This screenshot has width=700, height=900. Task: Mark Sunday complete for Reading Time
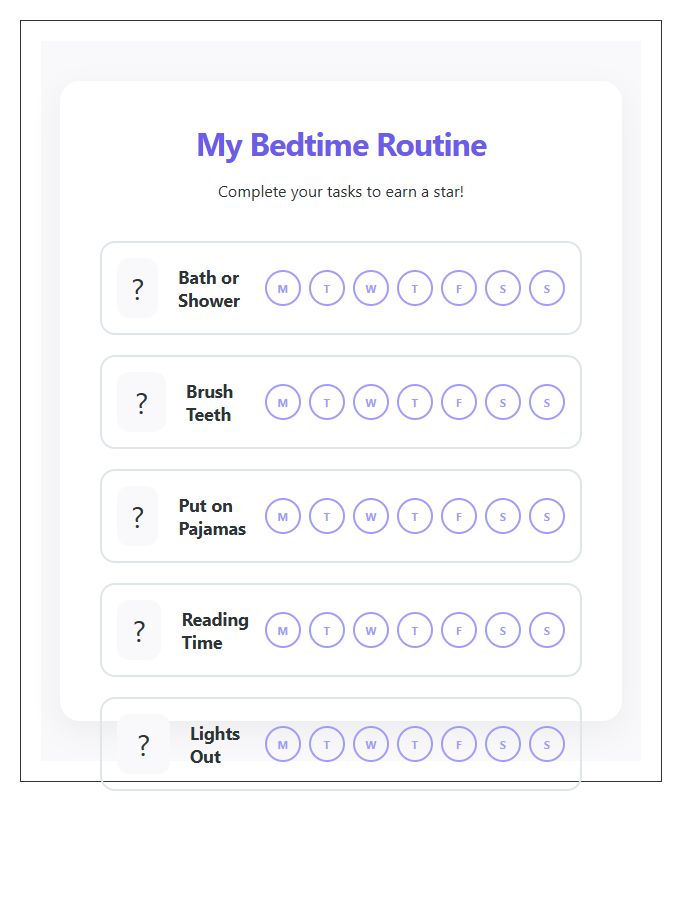pyautogui.click(x=547, y=630)
